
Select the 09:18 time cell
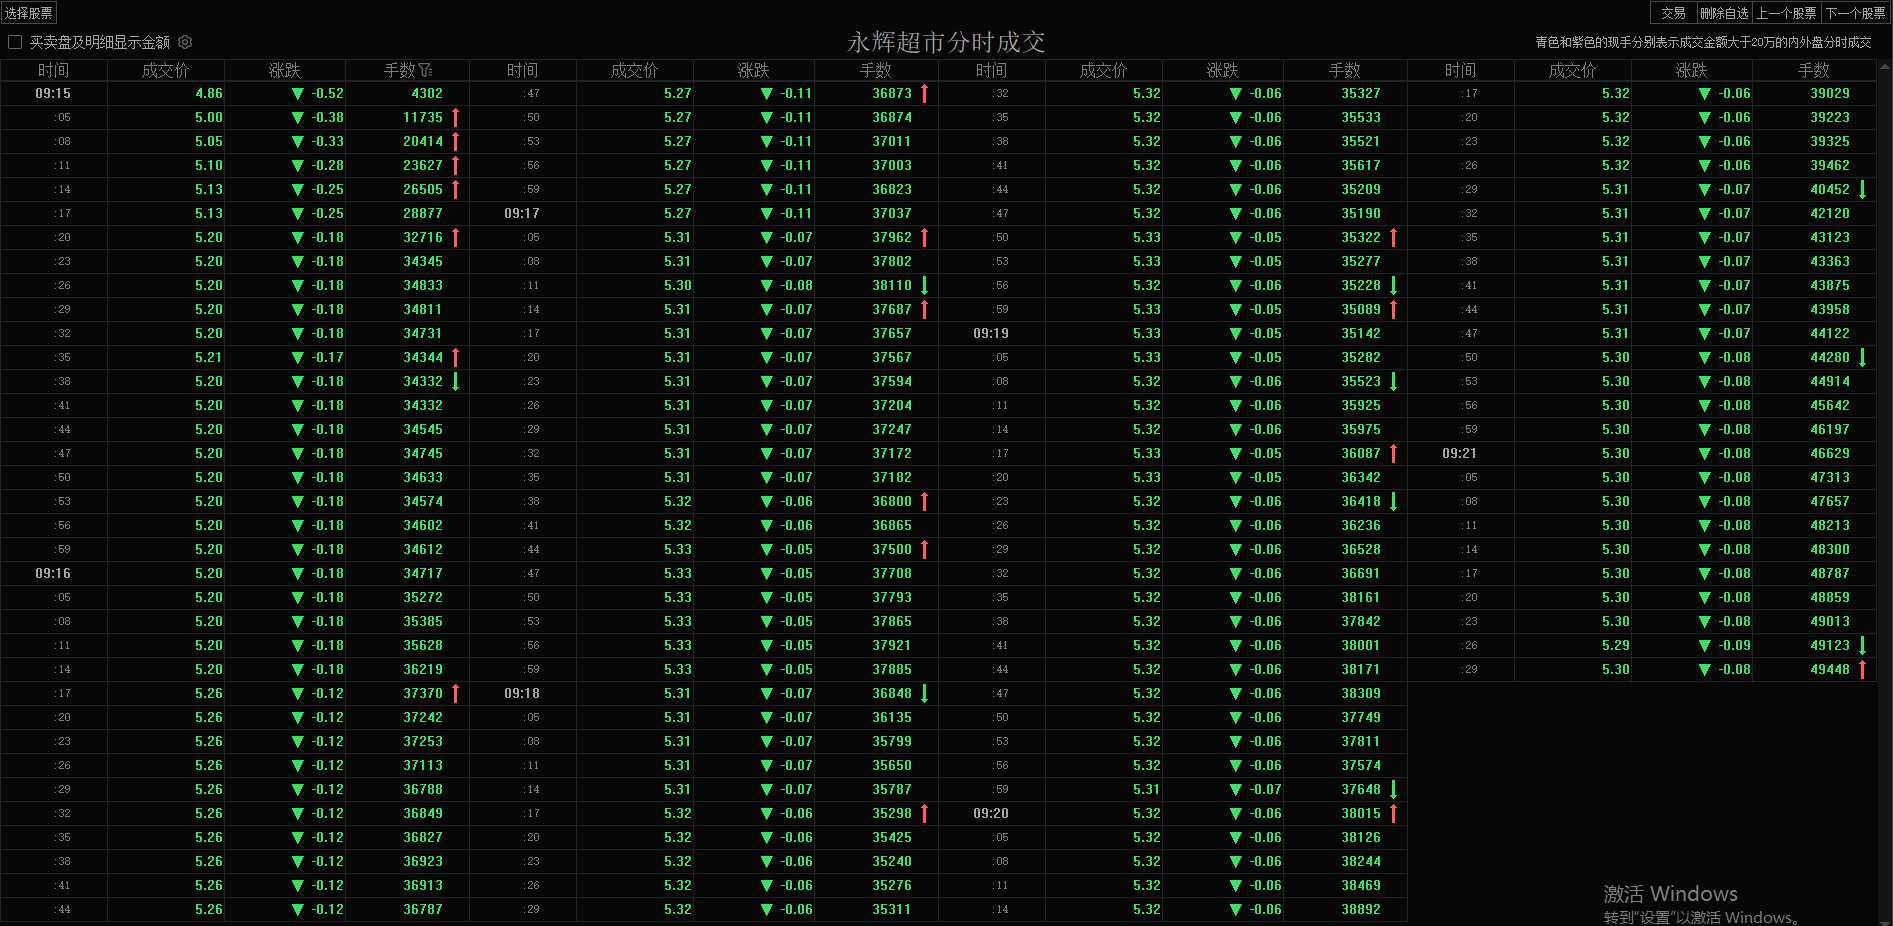[x=522, y=693]
